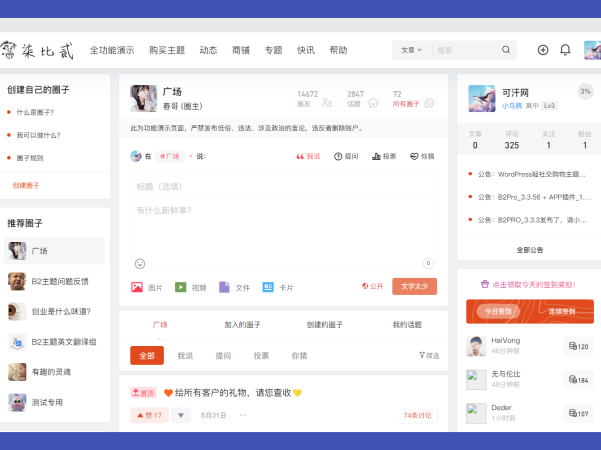The width and height of the screenshot is (601, 450).
Task: Select 我说 post type
Action: pyautogui.click(x=308, y=156)
